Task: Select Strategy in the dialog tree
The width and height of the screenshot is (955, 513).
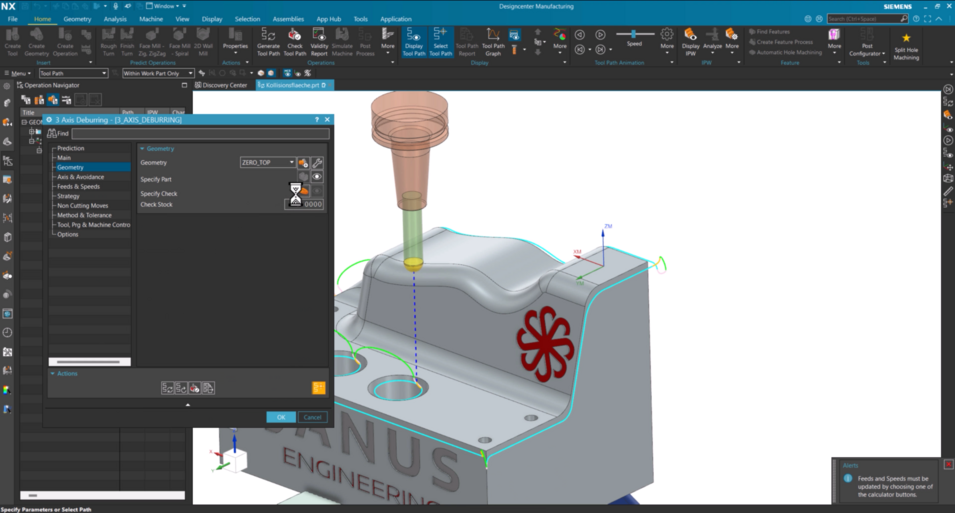Action: [68, 196]
